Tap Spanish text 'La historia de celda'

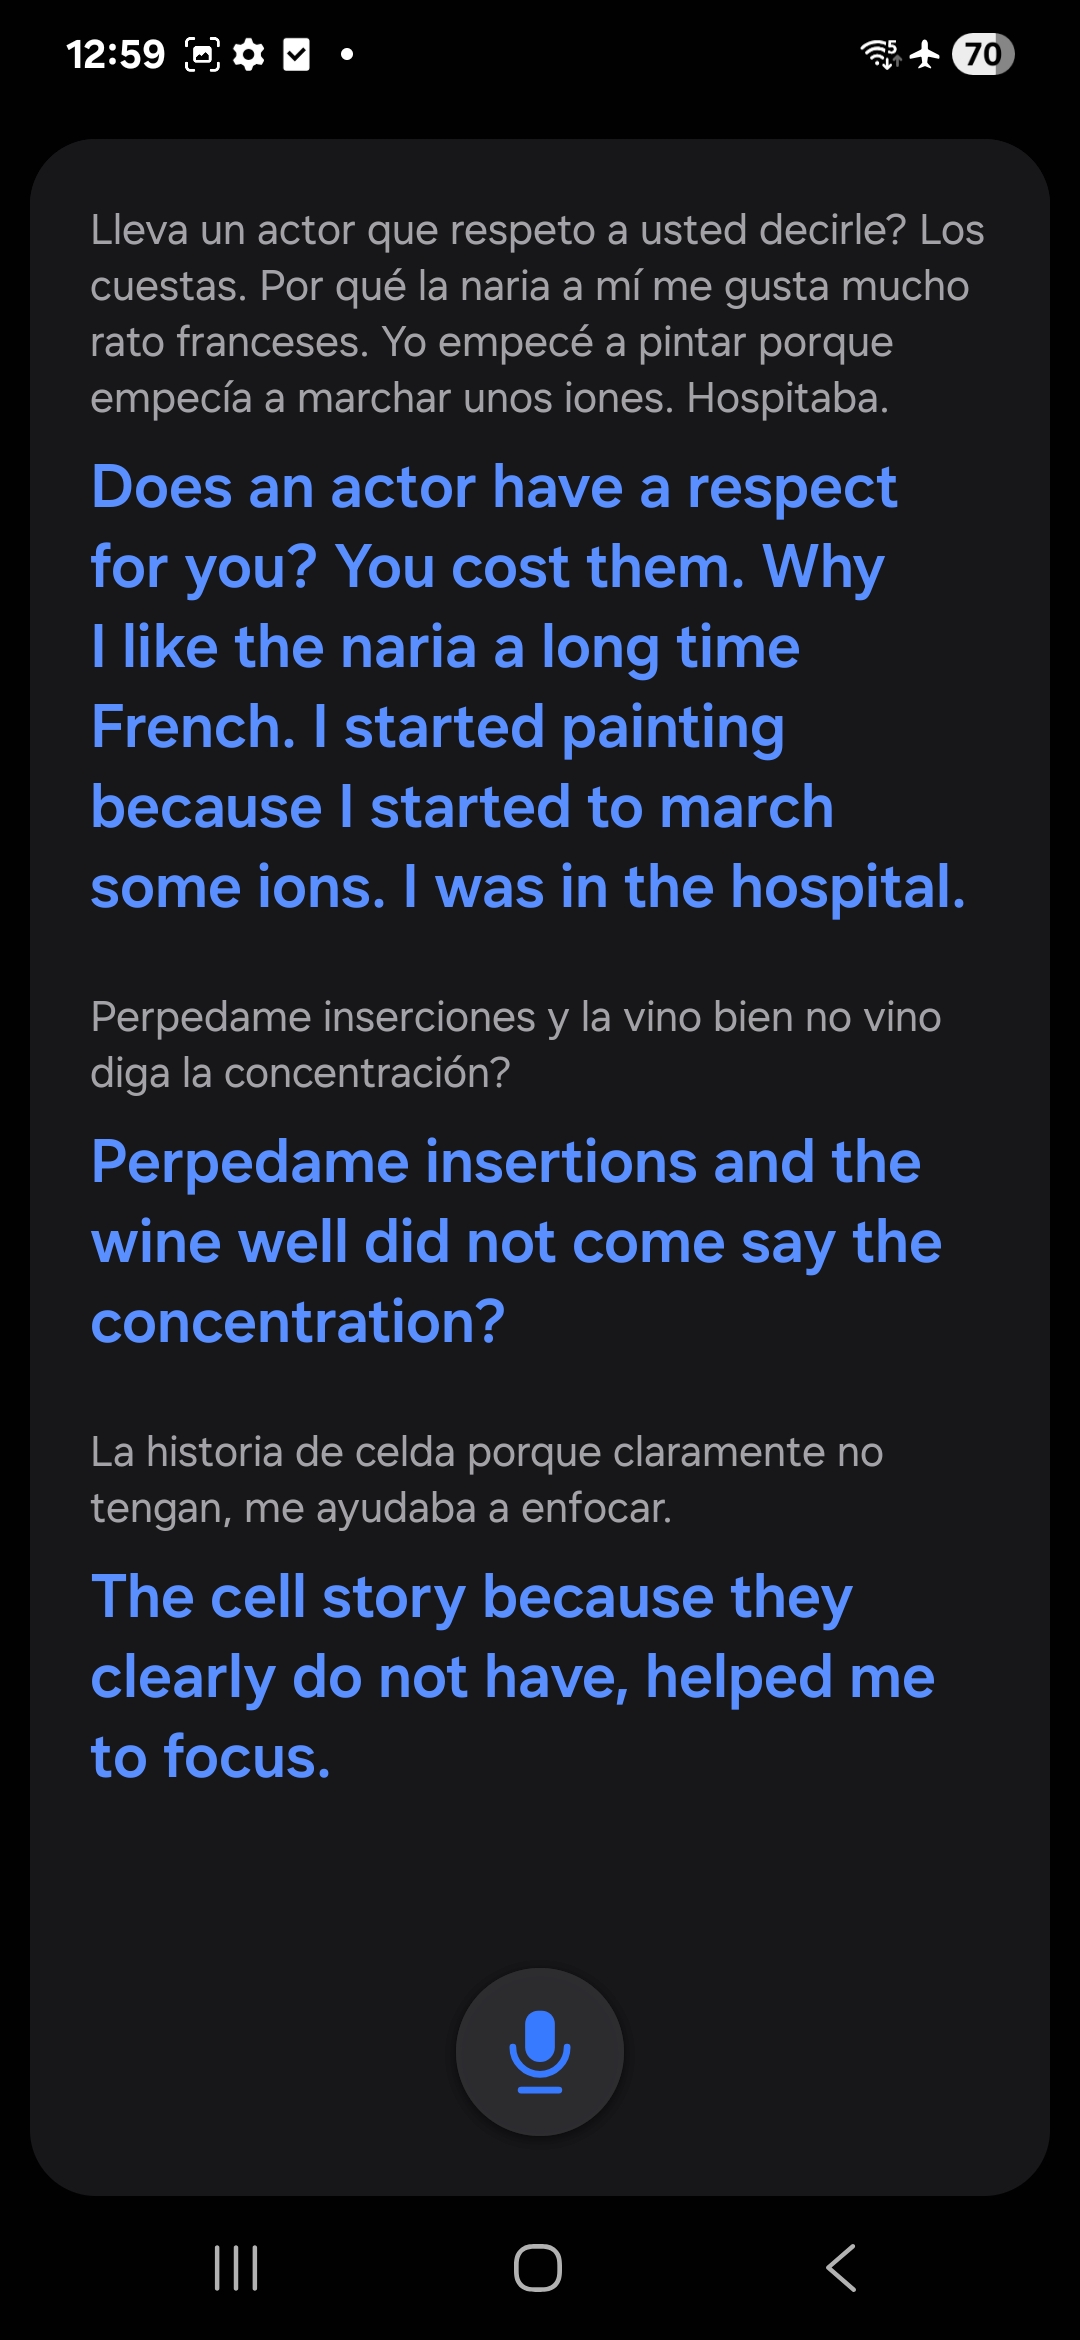tap(487, 1479)
